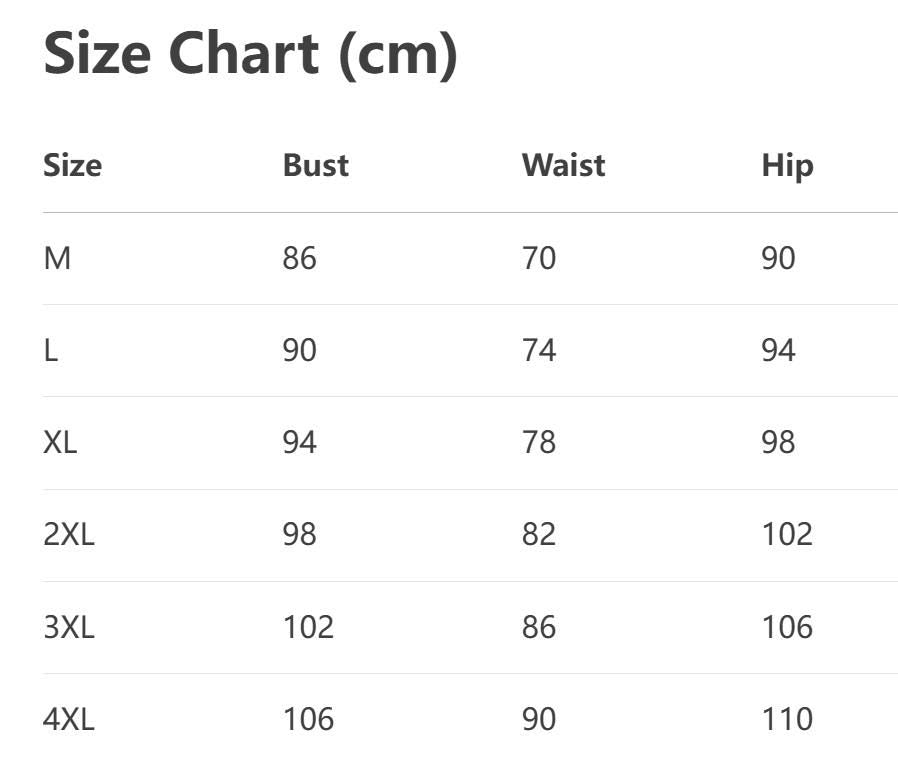Screen dimensions: 898x766
Task: Select the 3XL size row label
Action: 69,627
